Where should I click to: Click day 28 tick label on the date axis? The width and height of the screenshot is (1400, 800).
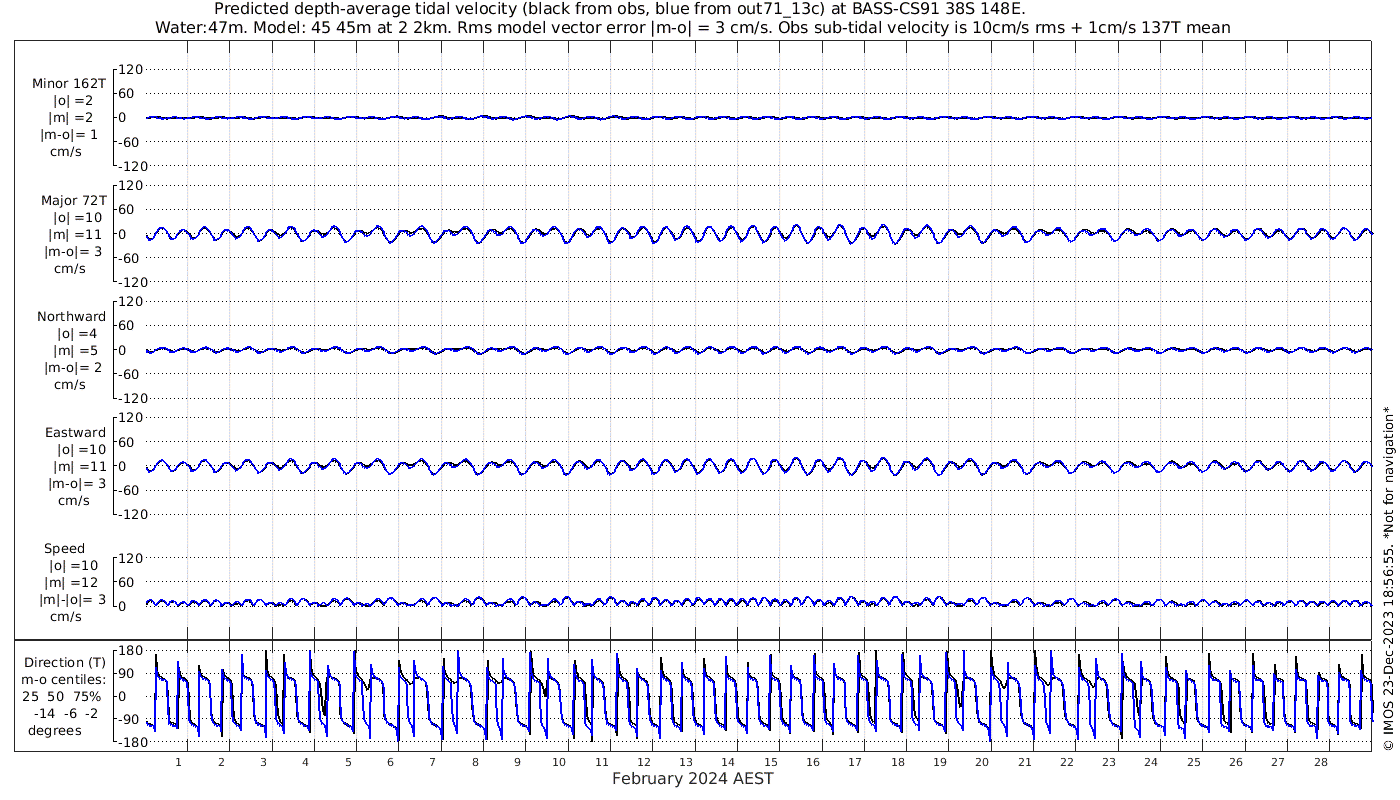1320,762
